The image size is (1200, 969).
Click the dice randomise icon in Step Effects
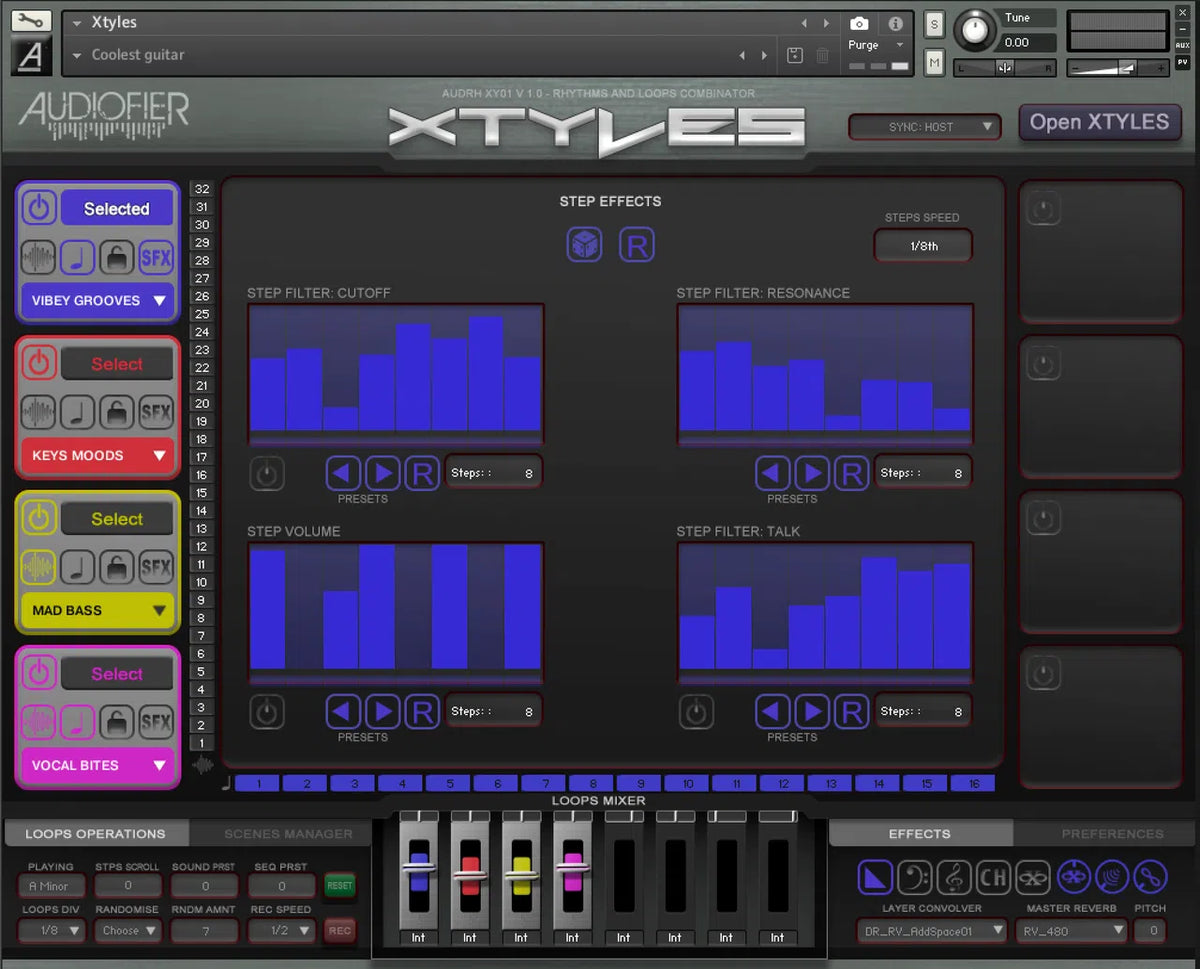[x=585, y=244]
